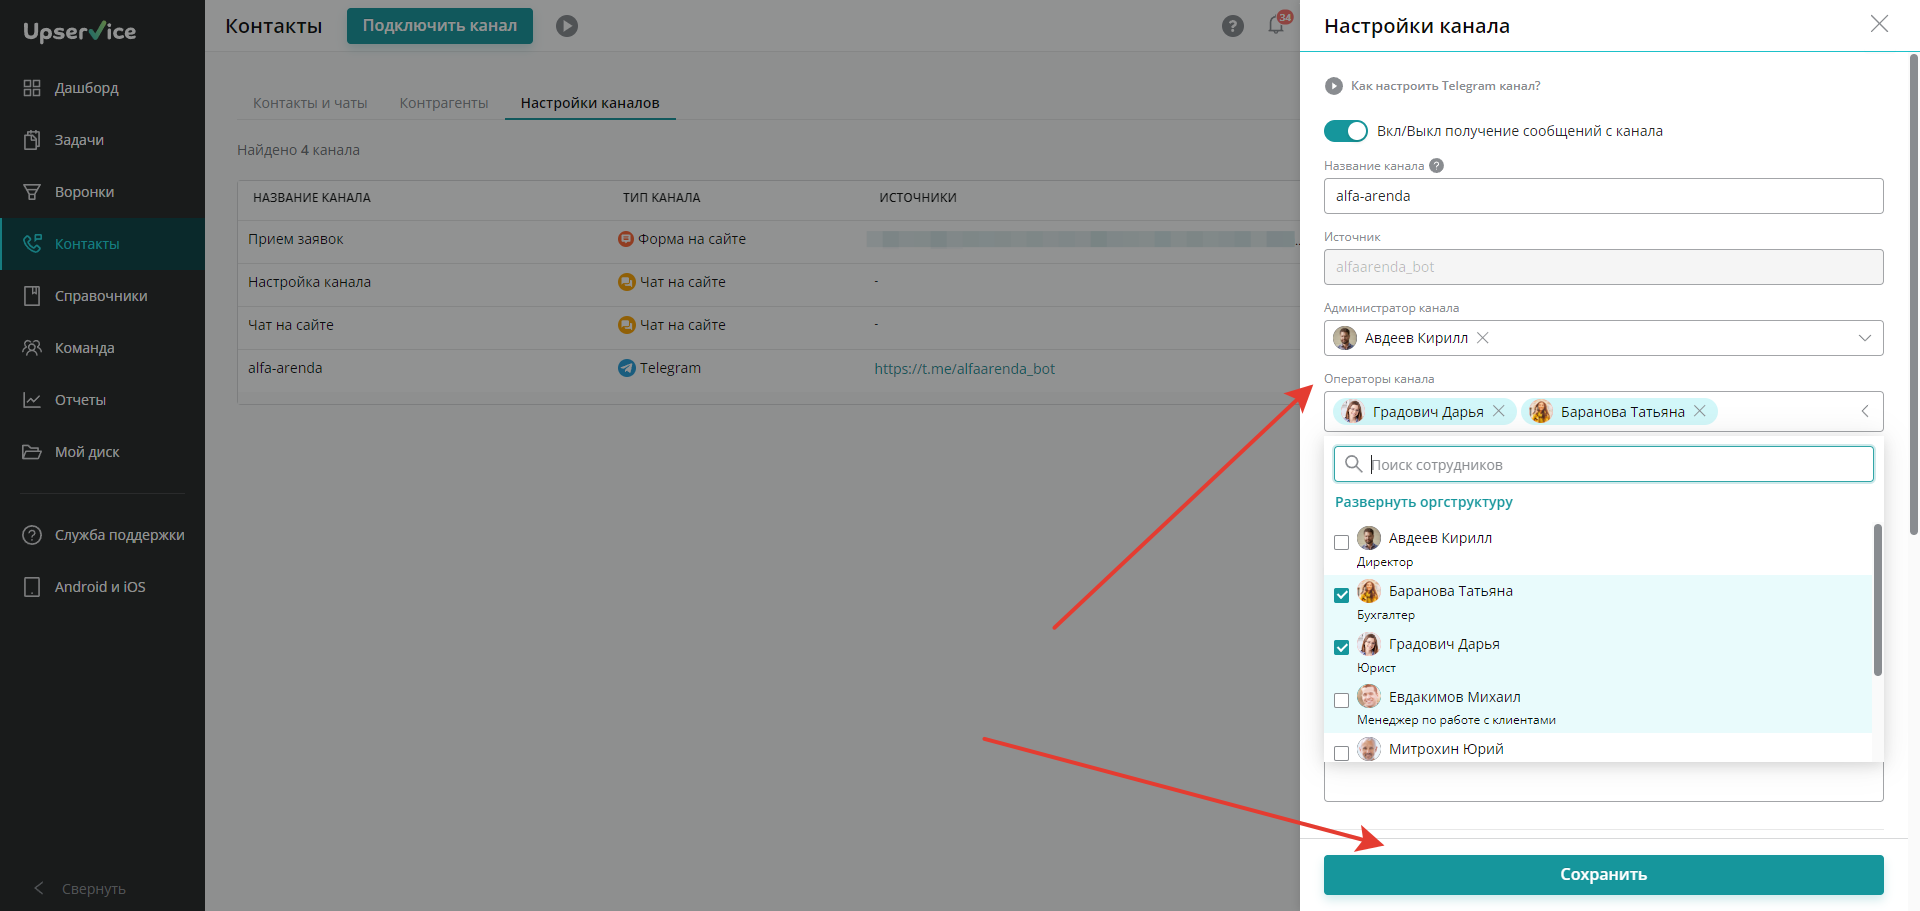
Task: Open the Команда people icon
Action: [x=32, y=348]
